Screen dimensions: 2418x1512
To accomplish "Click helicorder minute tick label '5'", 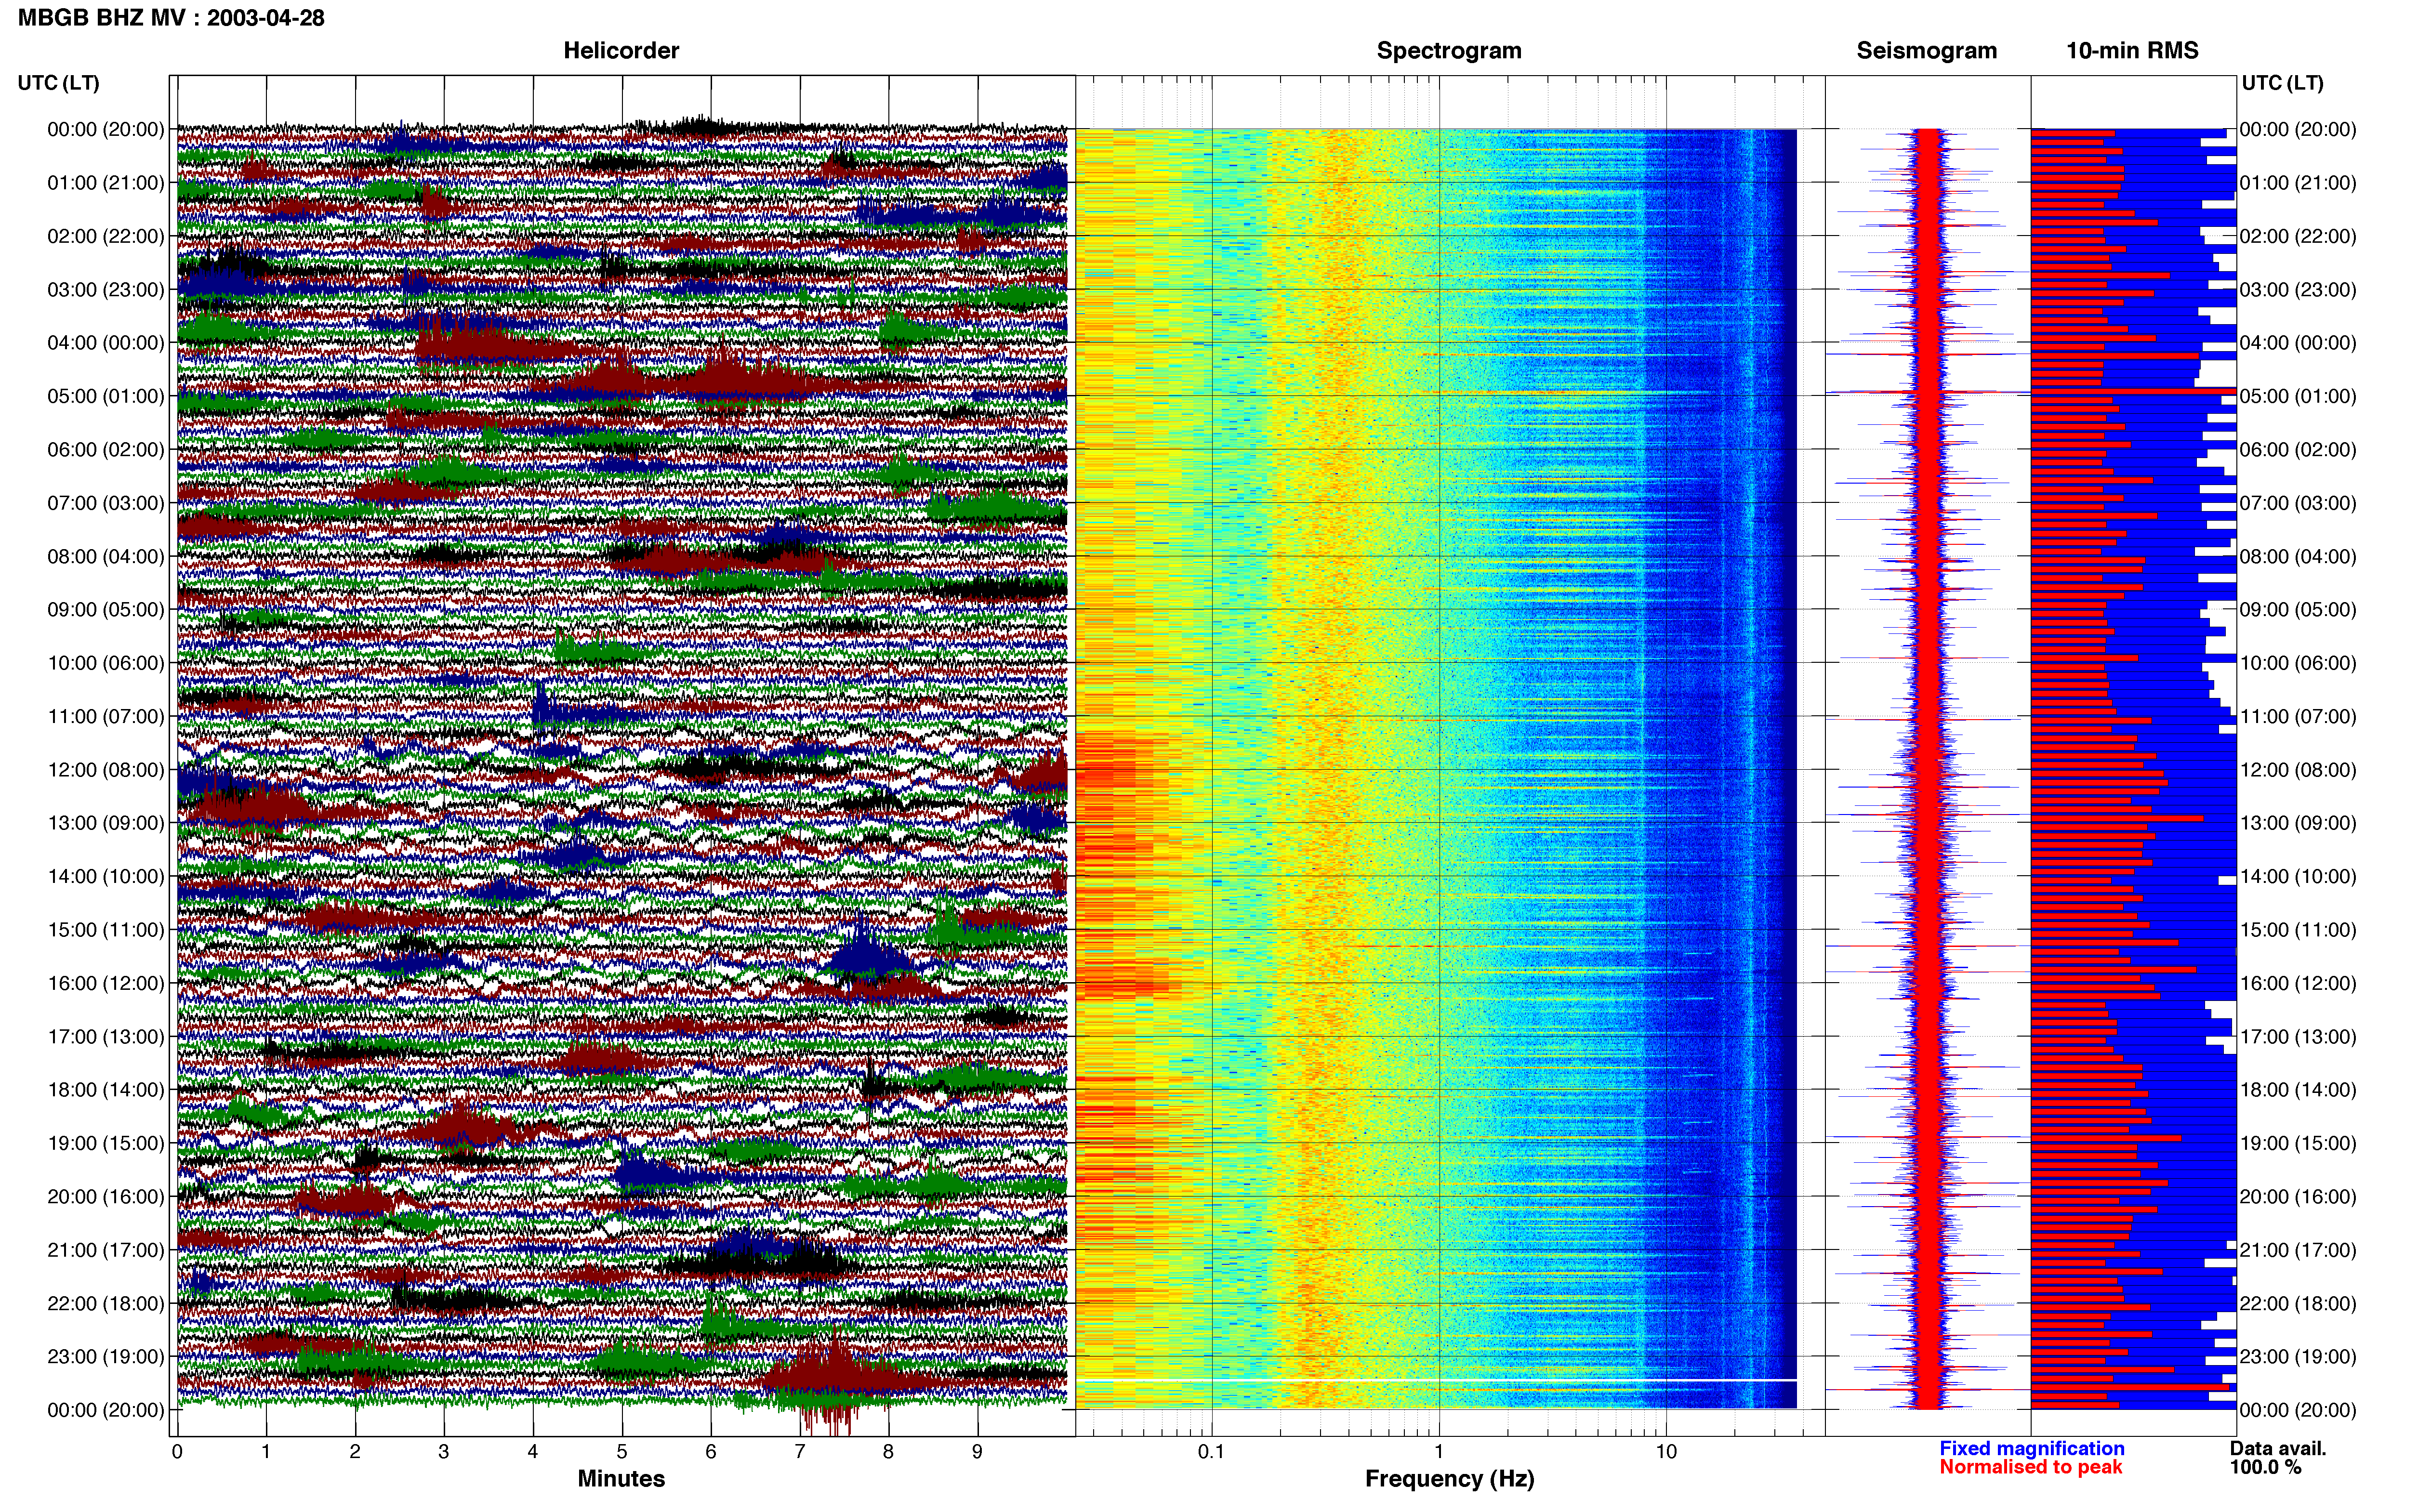I will coord(622,1452).
